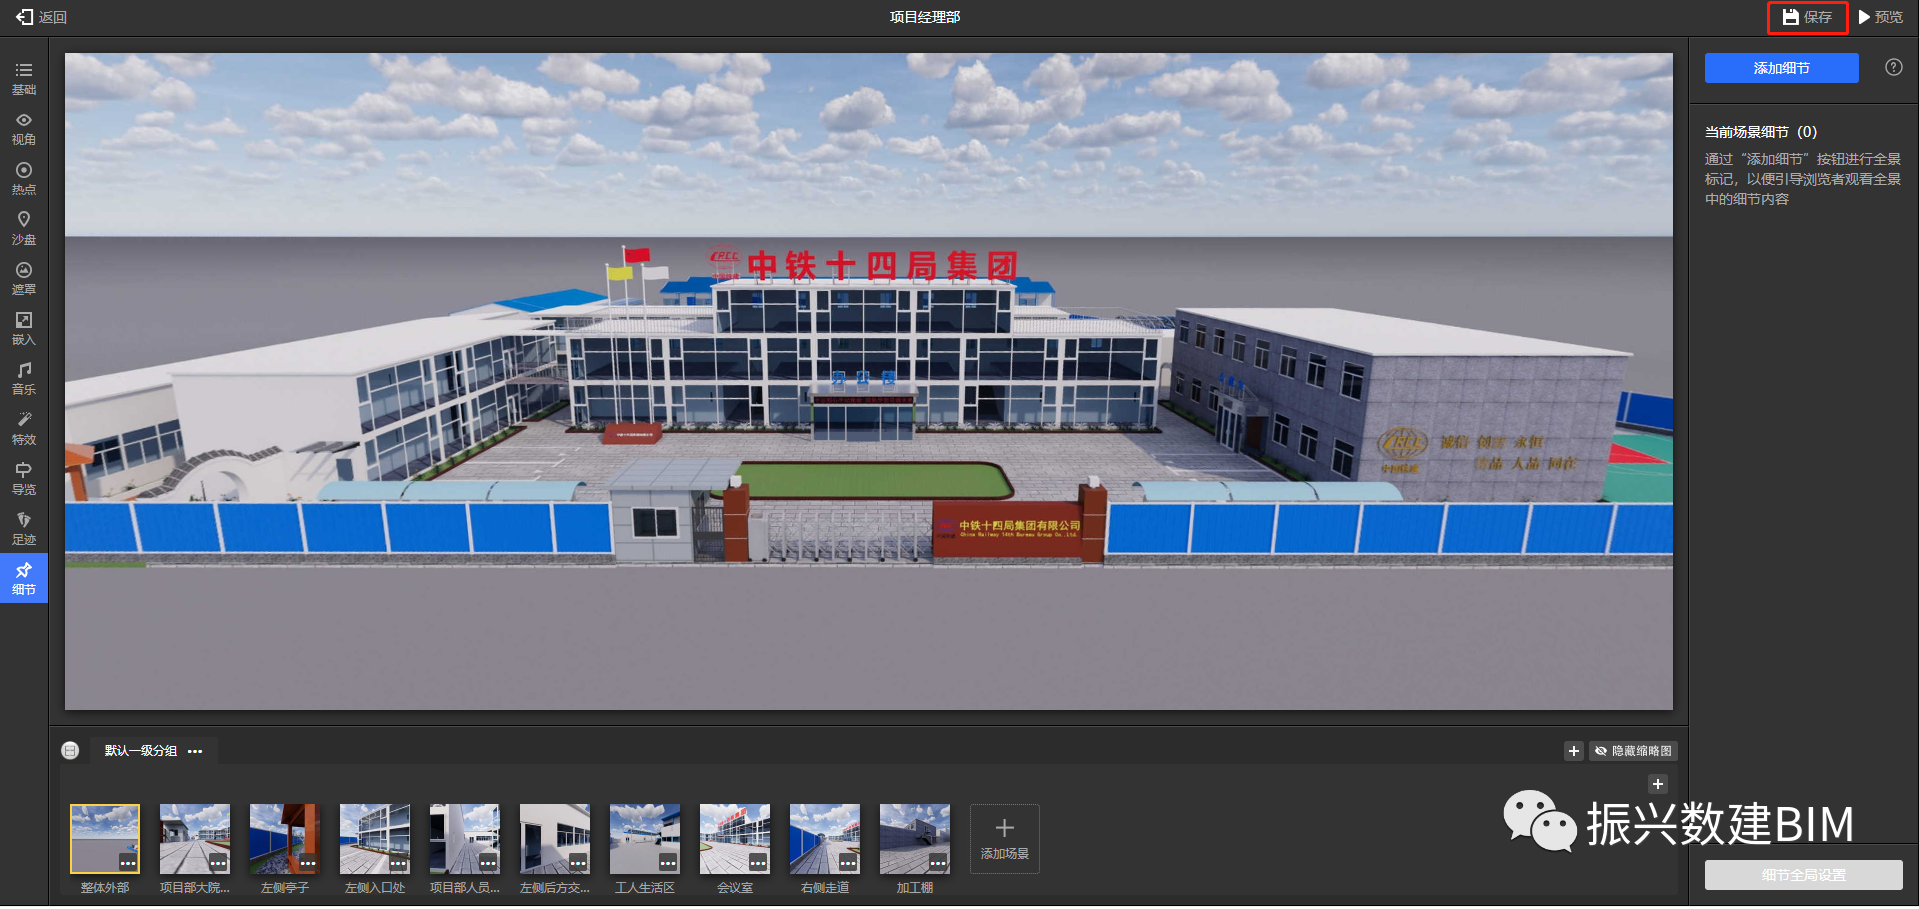Select the 整体外部 scene thumbnail
This screenshot has width=1919, height=909.
tap(105, 839)
